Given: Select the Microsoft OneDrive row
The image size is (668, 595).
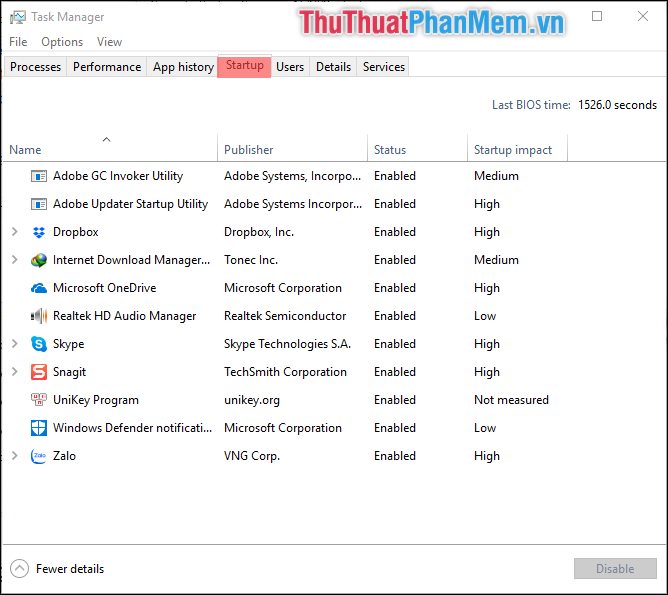Looking at the screenshot, I should [334, 288].
